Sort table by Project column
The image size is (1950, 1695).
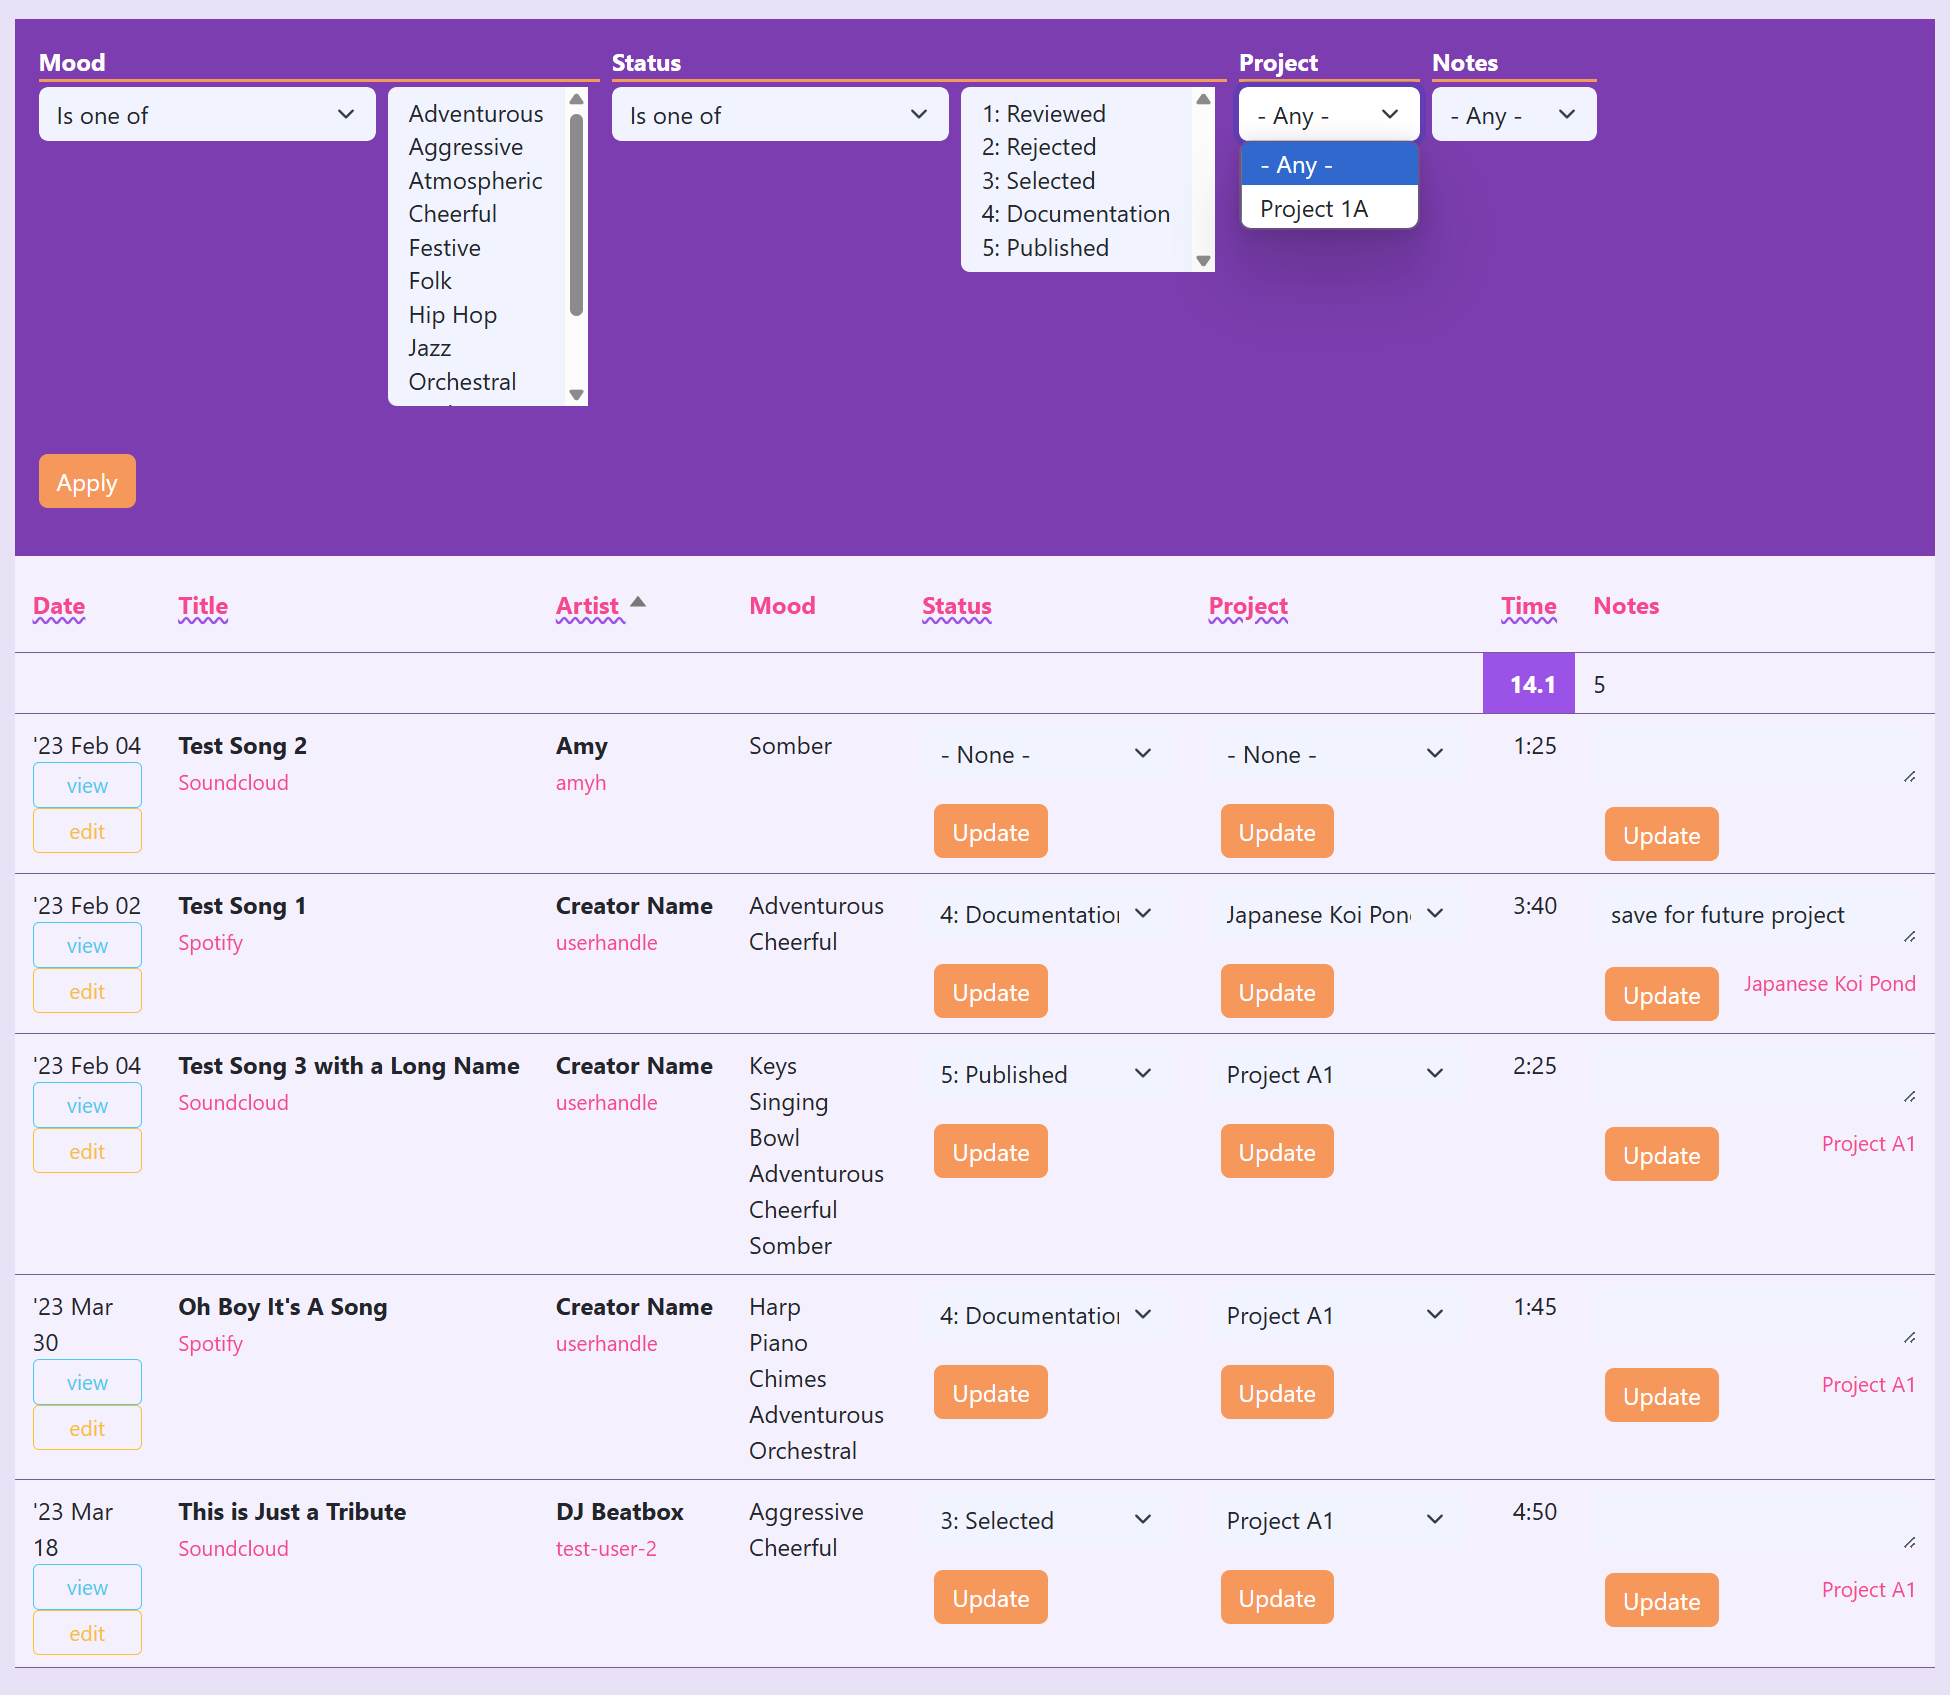pos(1248,606)
